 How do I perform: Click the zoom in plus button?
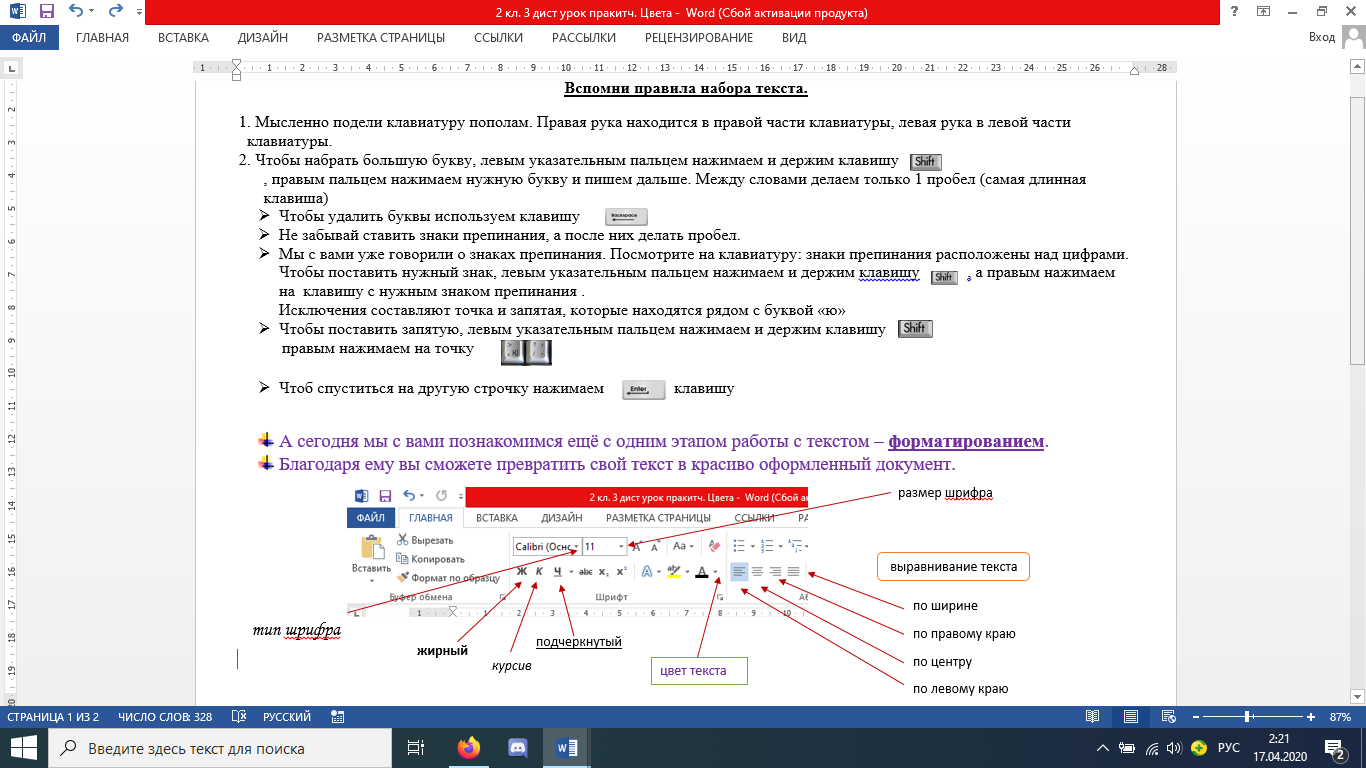(x=1311, y=717)
